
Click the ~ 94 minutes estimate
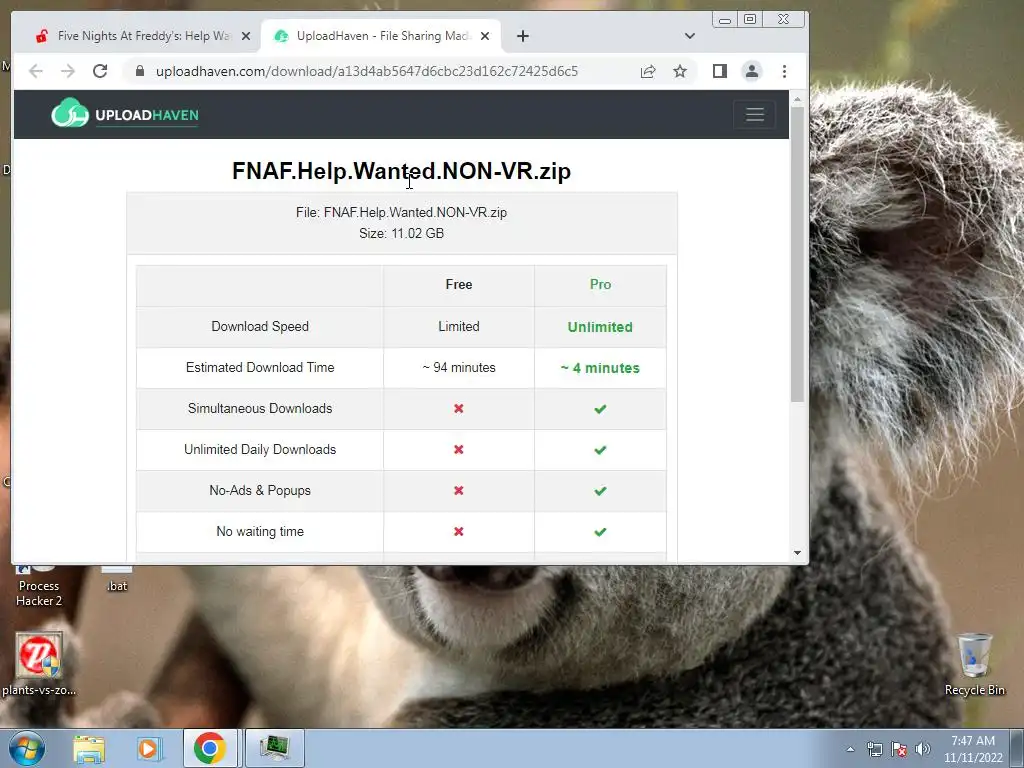458,368
